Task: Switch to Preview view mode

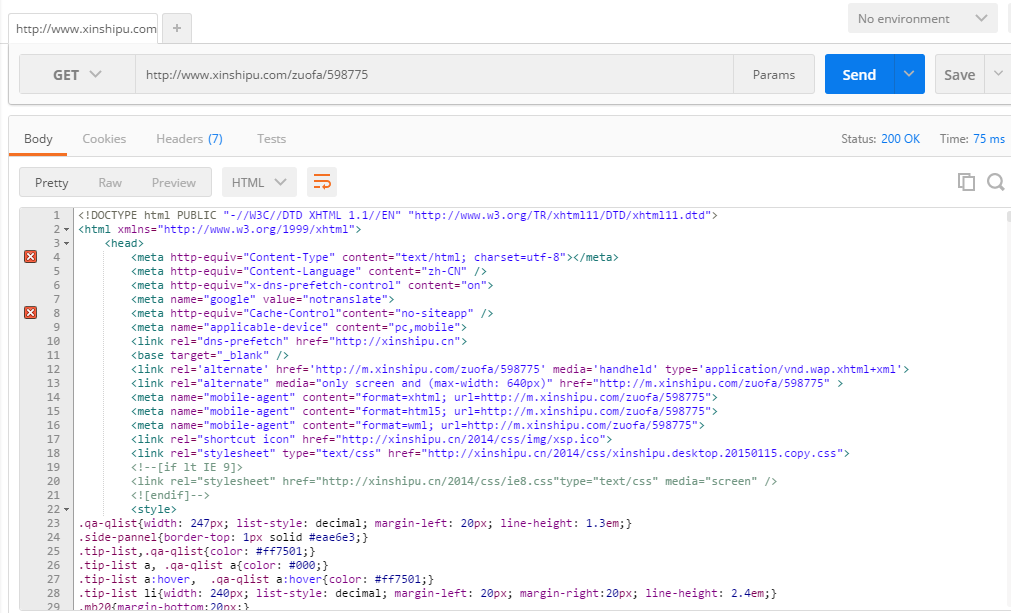Action: [x=174, y=183]
